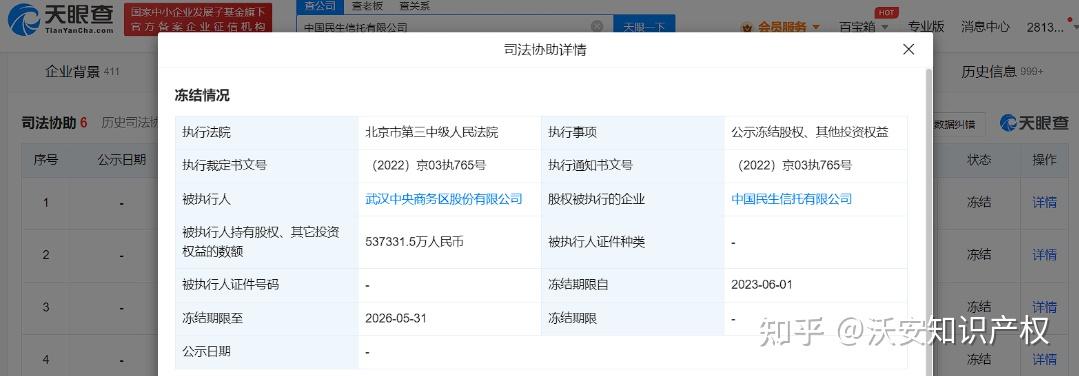
Task: Click the 执行事项 label cell
Action: coord(633,133)
